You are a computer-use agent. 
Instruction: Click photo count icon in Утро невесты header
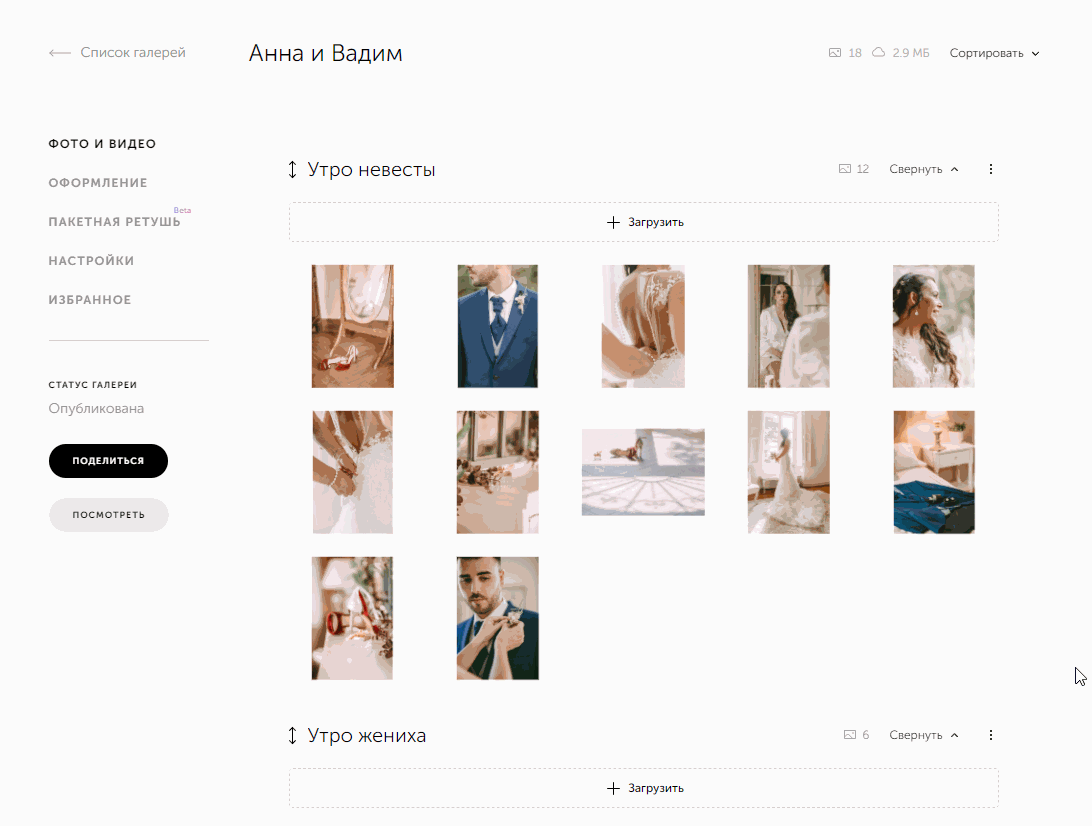[x=845, y=169]
